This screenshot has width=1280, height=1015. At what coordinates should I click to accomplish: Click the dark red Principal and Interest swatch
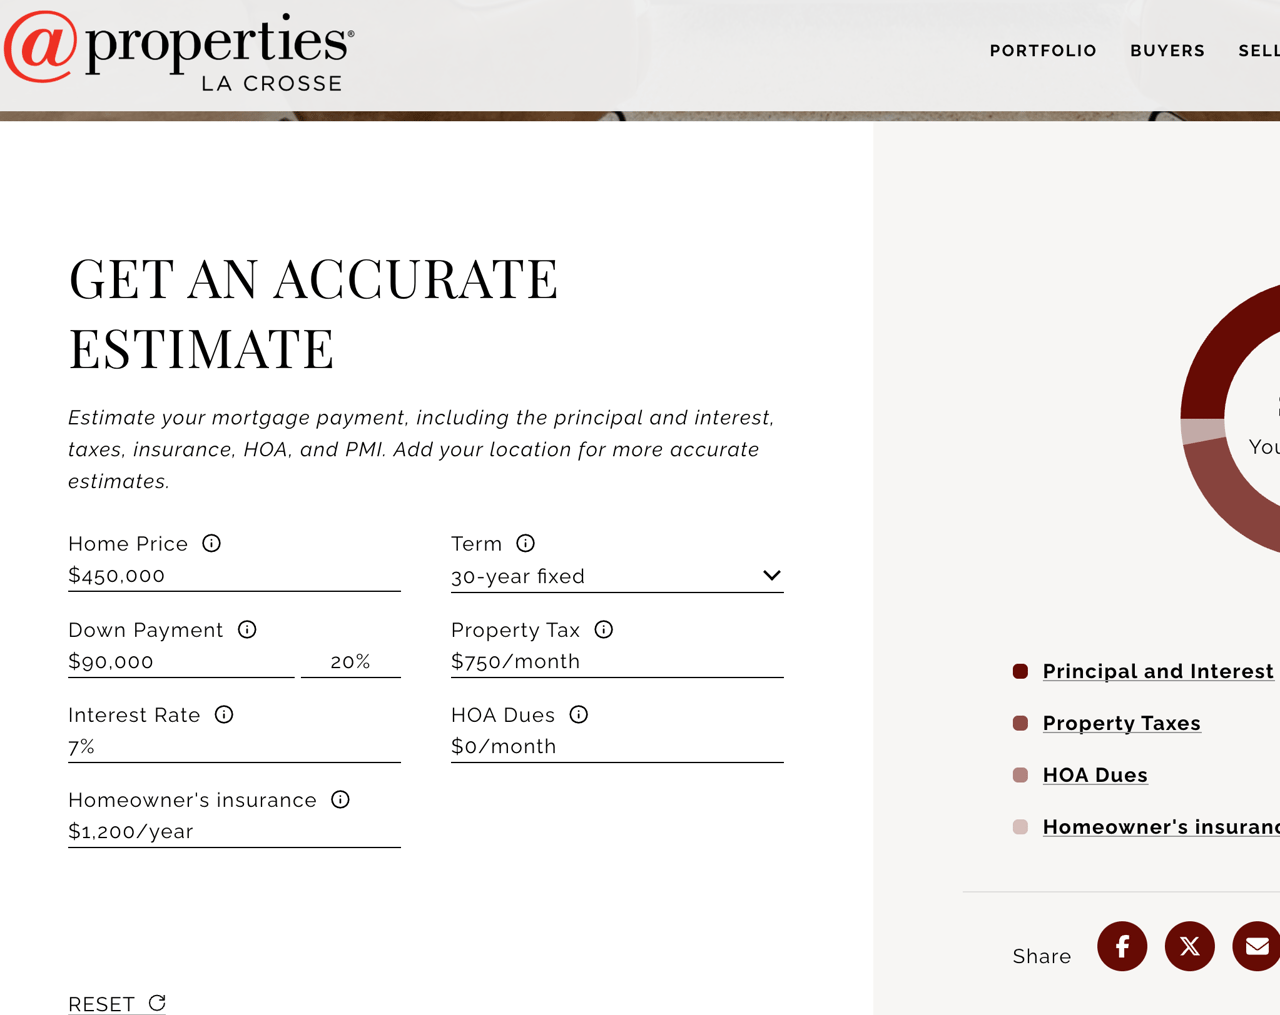(1020, 671)
